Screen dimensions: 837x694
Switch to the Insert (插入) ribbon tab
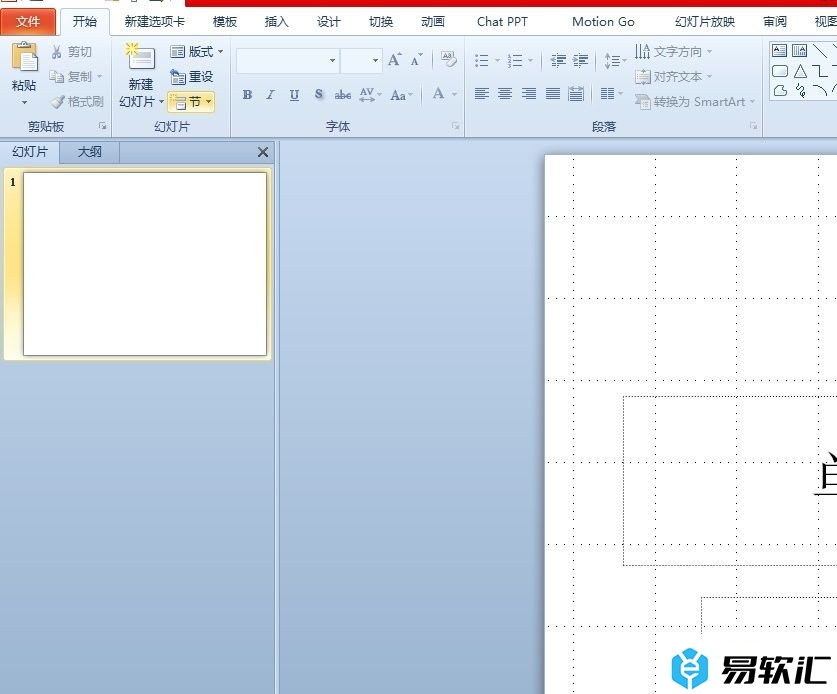[276, 22]
